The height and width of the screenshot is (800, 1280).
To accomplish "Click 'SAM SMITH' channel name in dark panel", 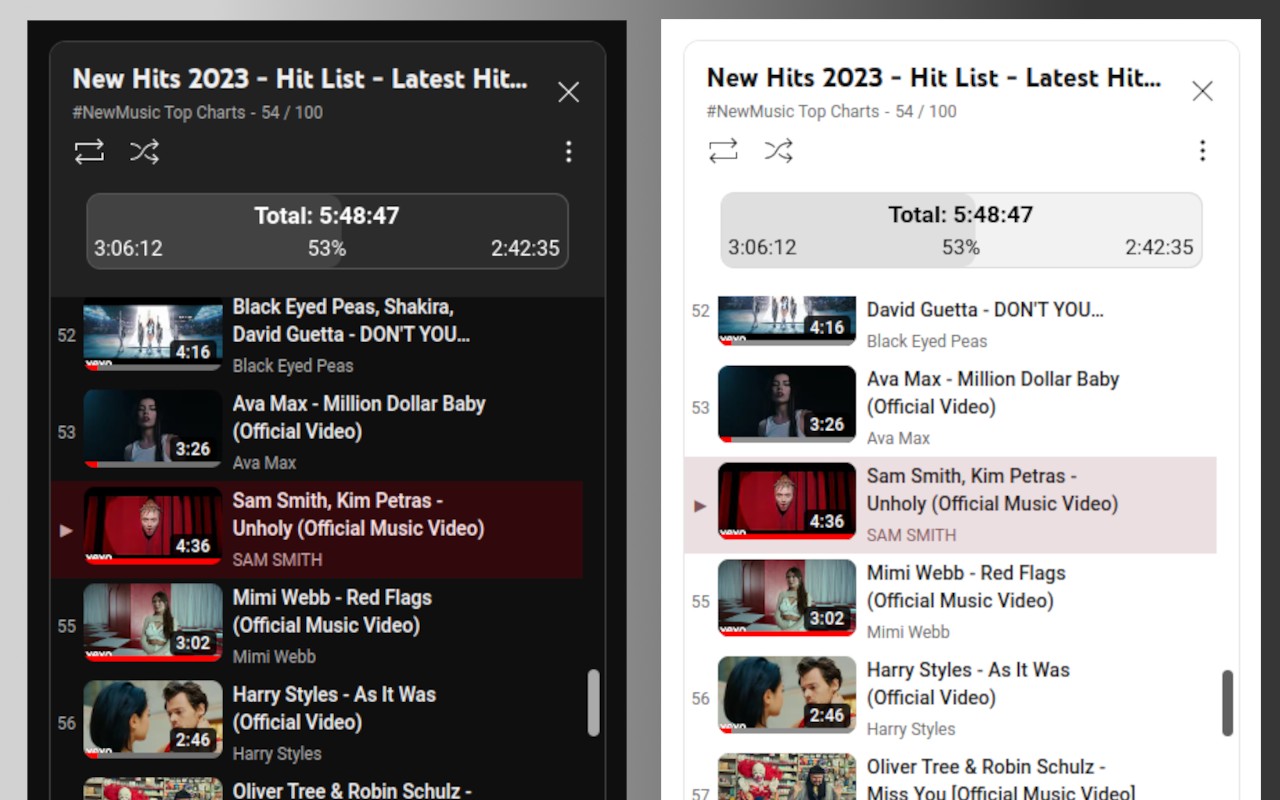I will click(x=277, y=560).
